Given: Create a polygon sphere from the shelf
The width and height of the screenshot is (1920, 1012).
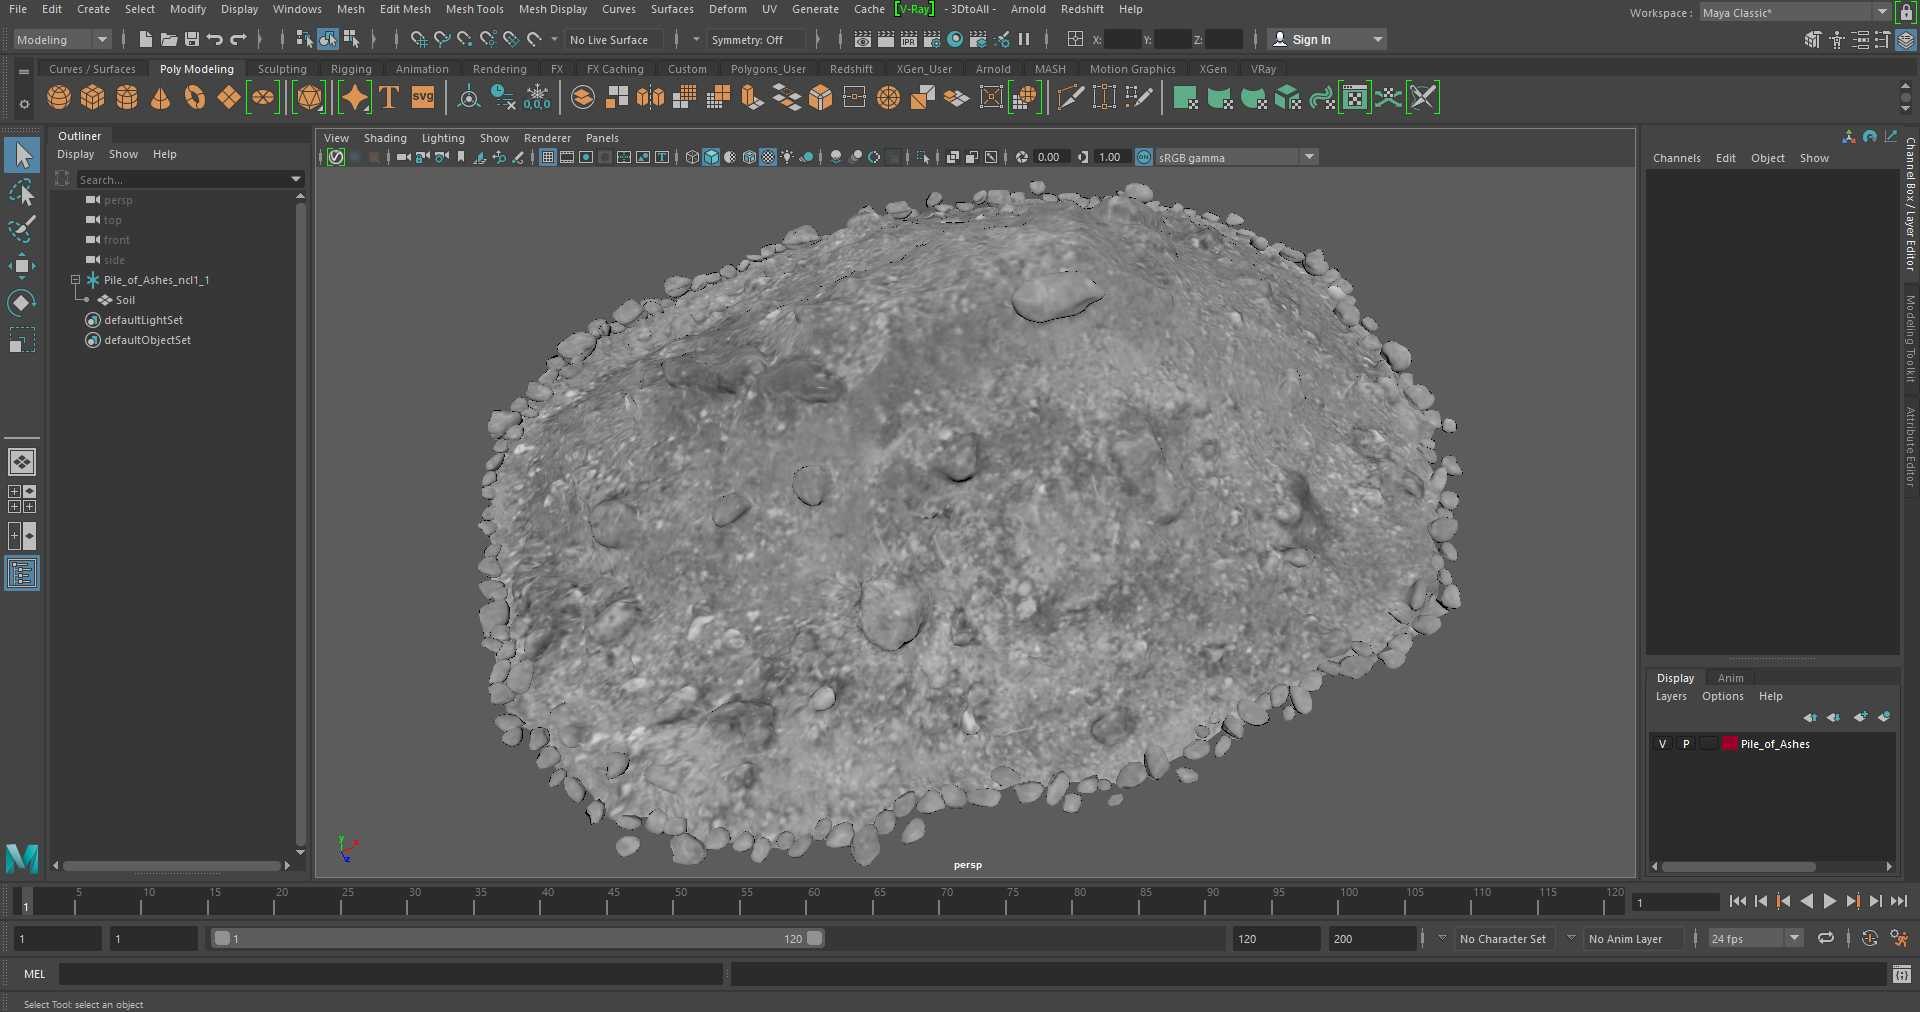Looking at the screenshot, I should click(x=59, y=97).
